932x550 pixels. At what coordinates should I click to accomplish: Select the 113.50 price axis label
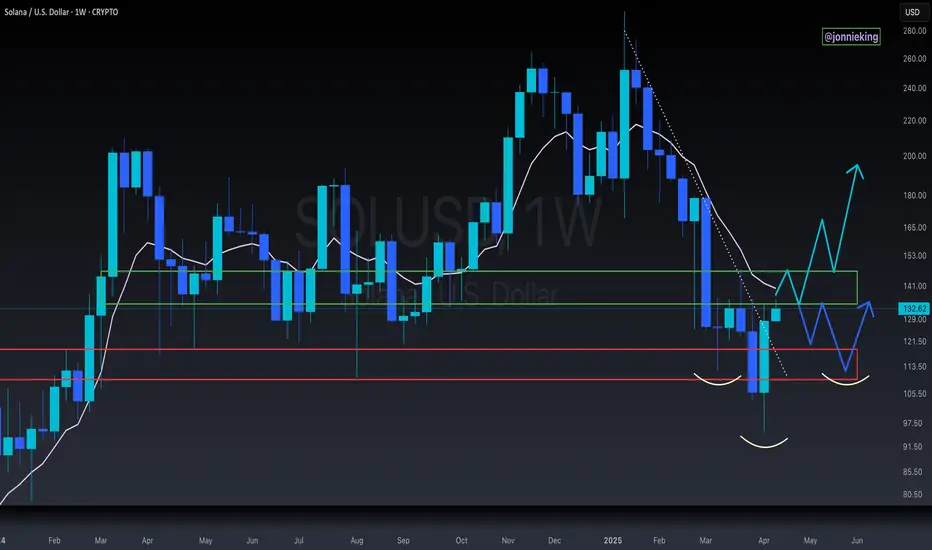[914, 367]
